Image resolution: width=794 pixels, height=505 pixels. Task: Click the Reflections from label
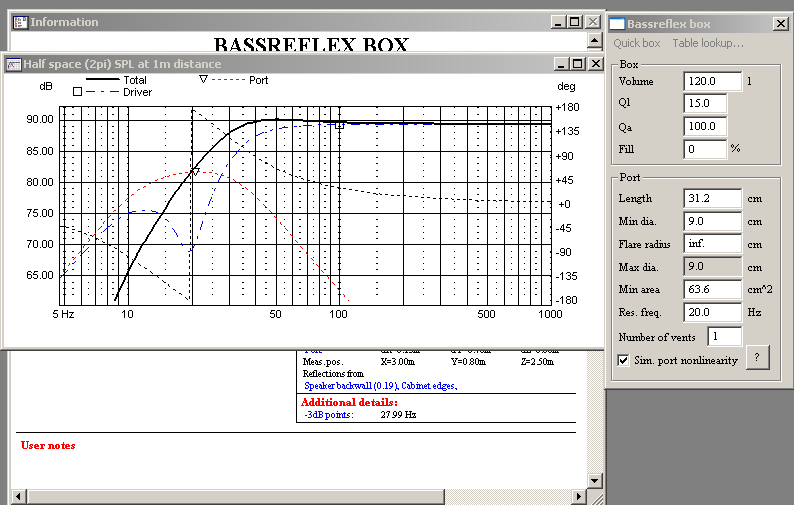[333, 373]
